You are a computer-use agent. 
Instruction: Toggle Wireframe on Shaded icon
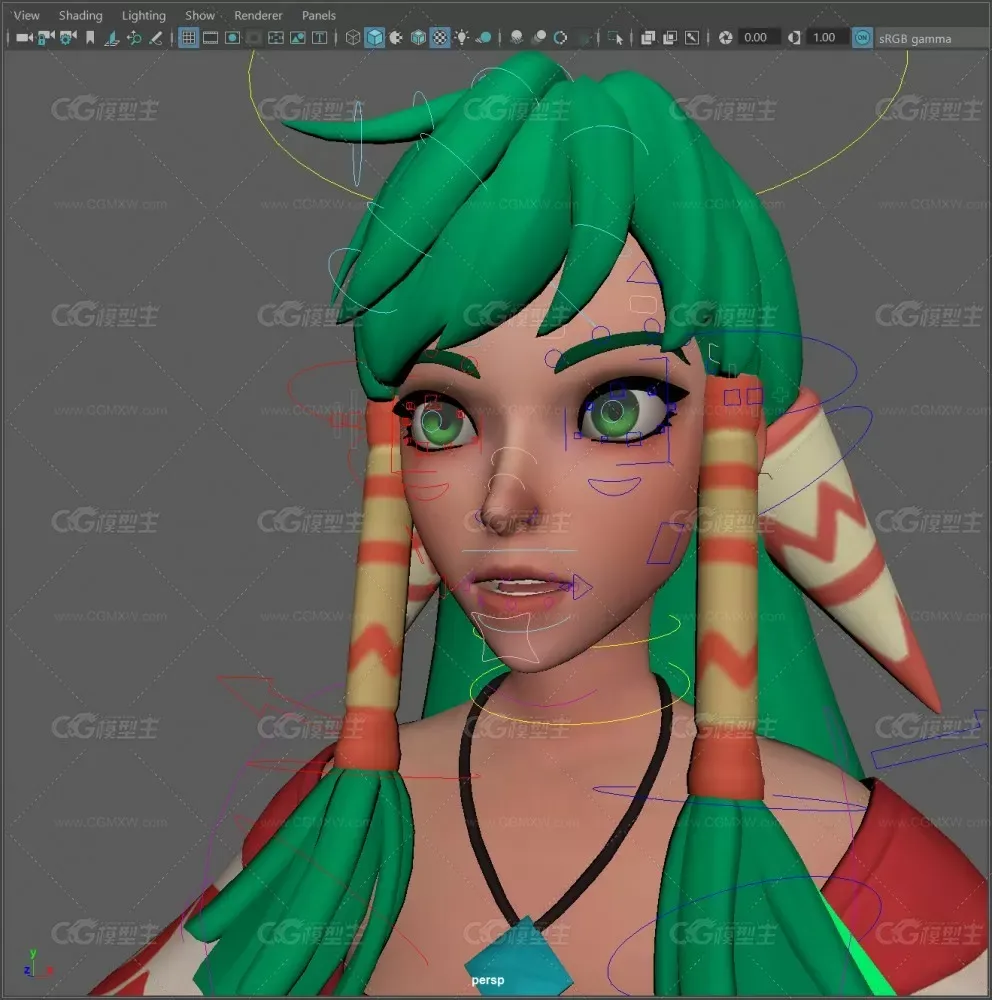(418, 38)
